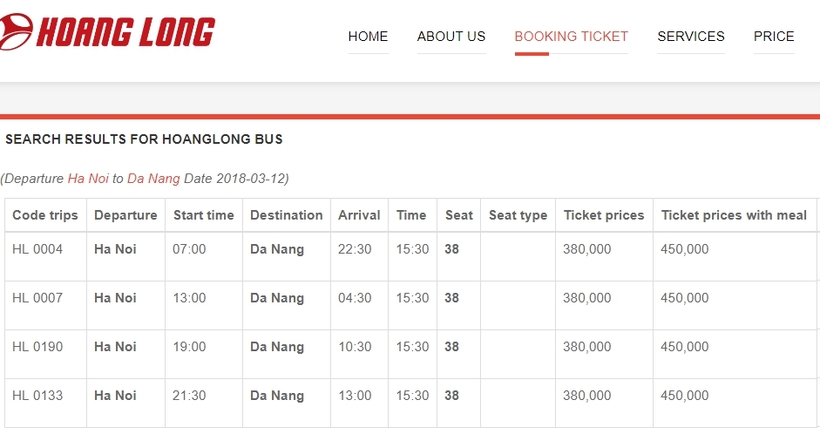Select the BOOKING TICKET tab

[x=571, y=36]
